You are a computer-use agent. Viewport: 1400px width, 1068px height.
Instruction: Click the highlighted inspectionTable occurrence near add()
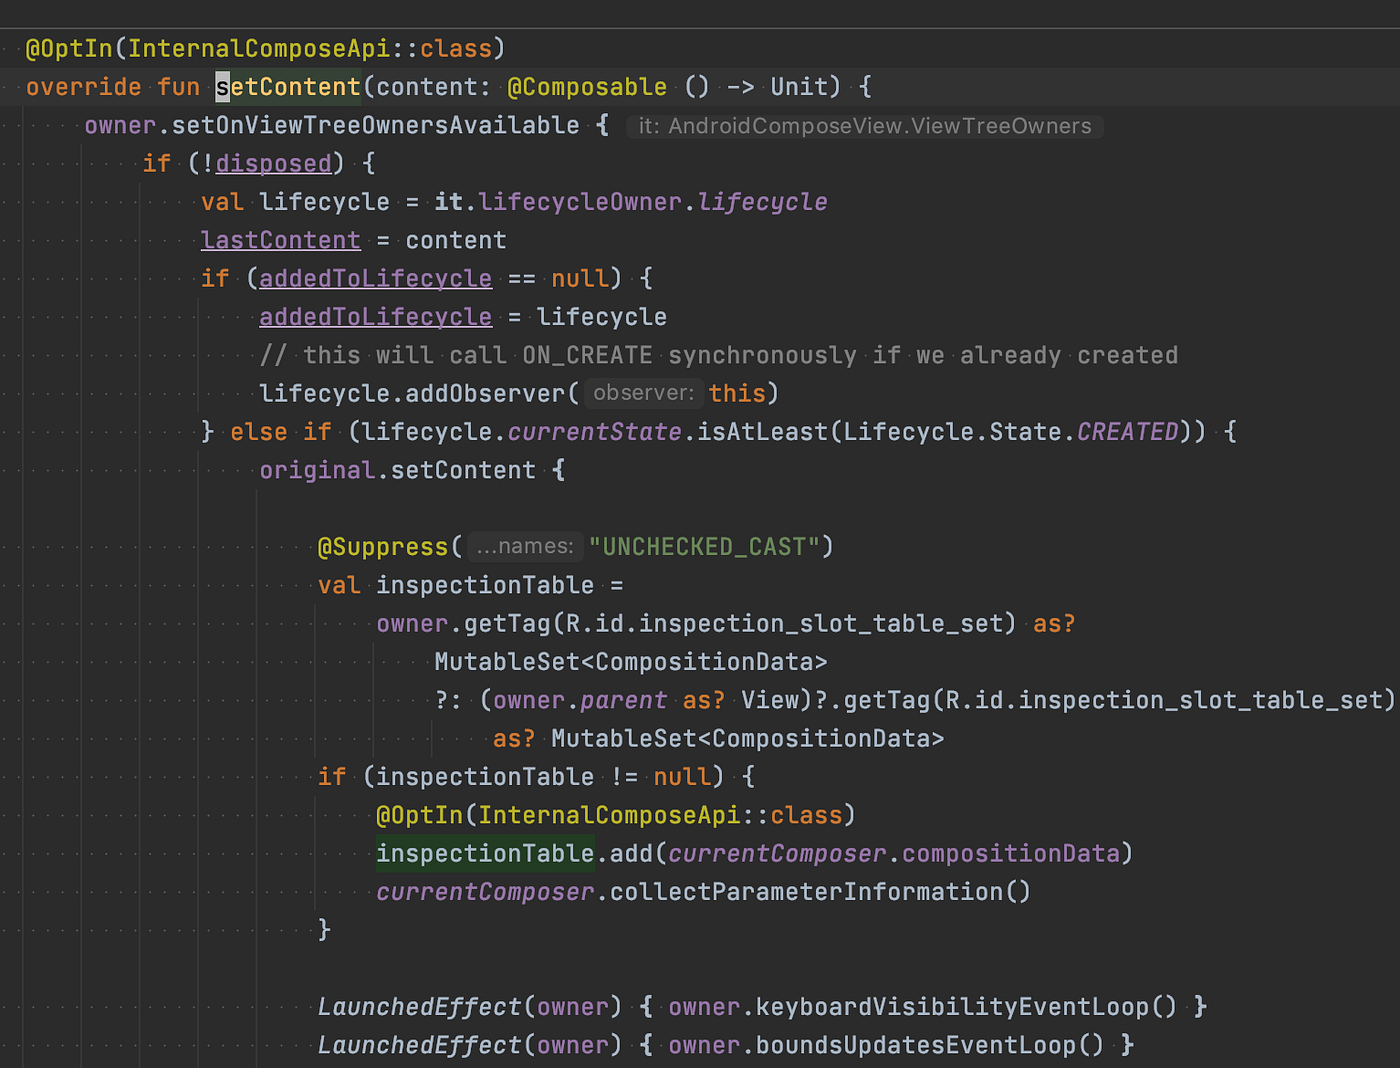485,853
